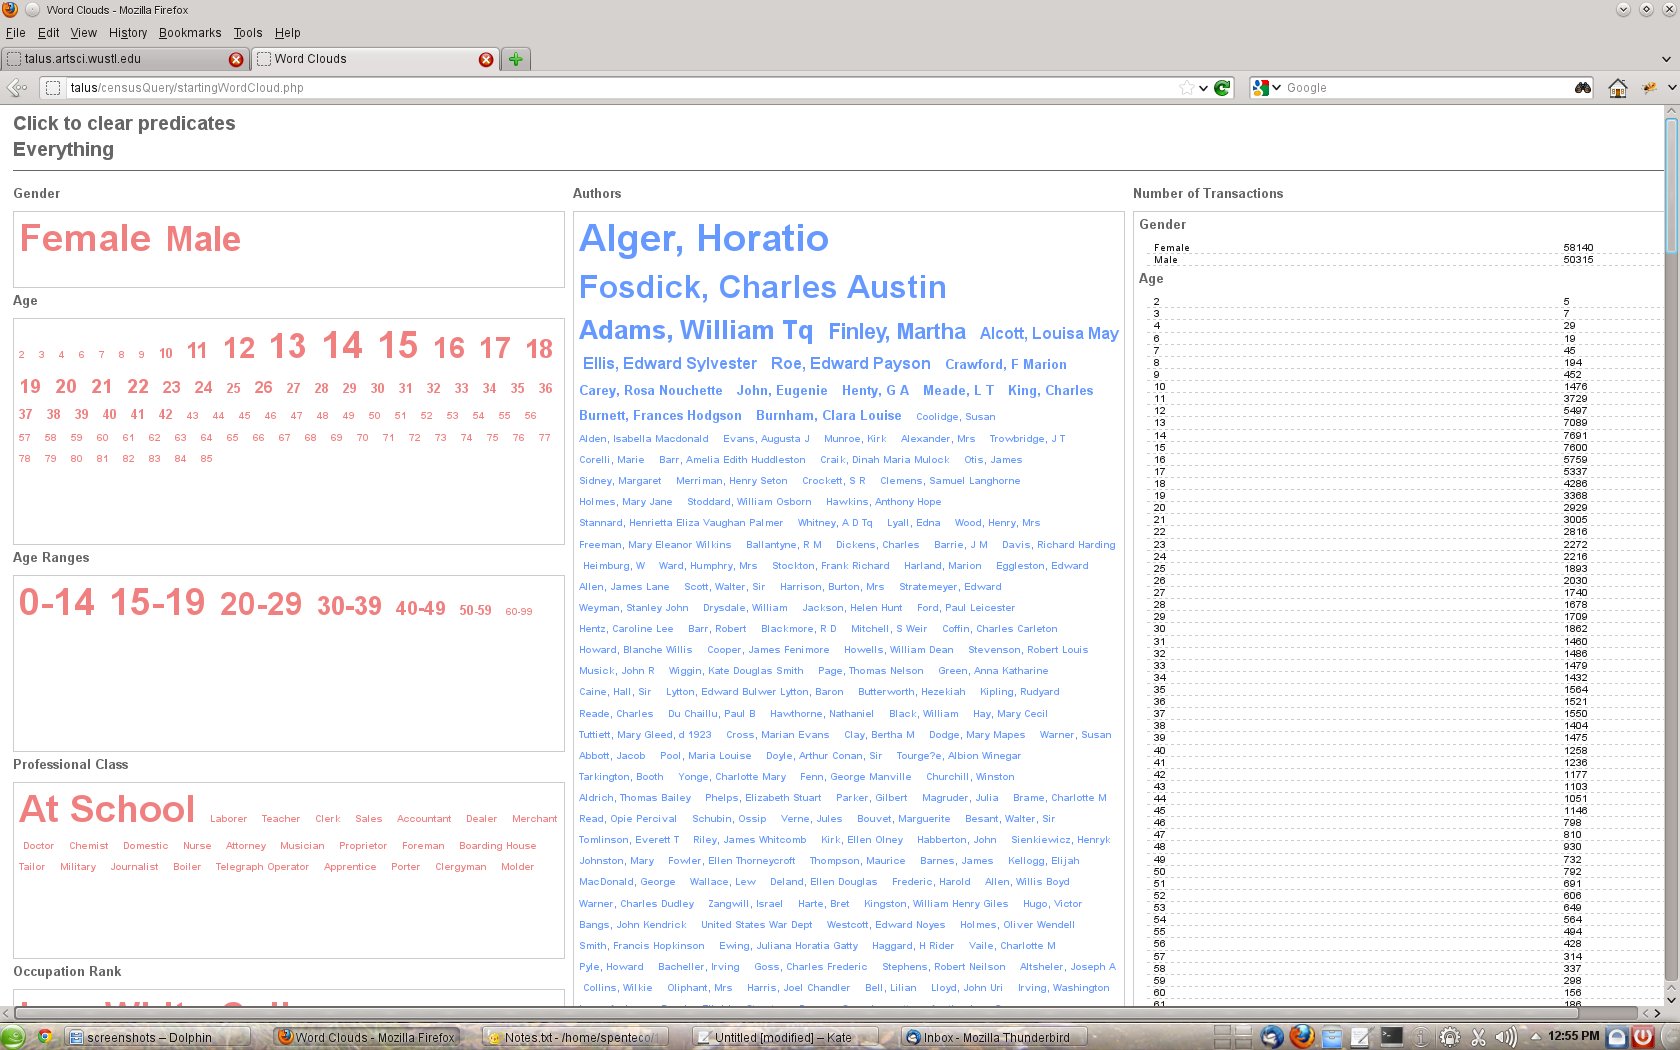Expand the hidden system tray icons arrow

[x=1534, y=1037]
